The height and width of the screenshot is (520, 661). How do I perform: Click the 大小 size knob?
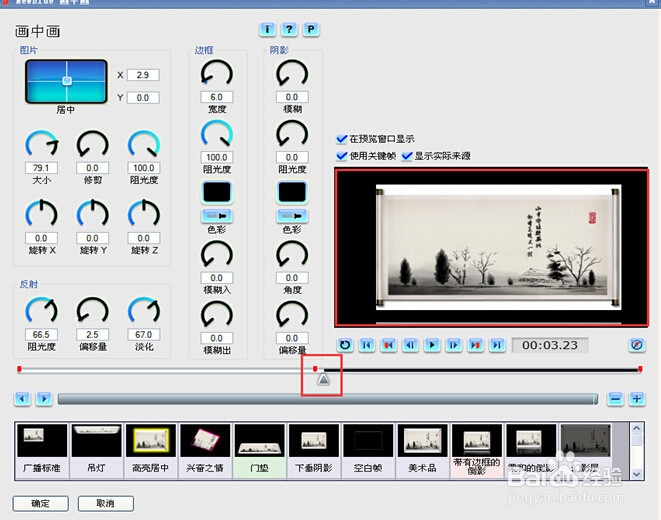pos(41,145)
